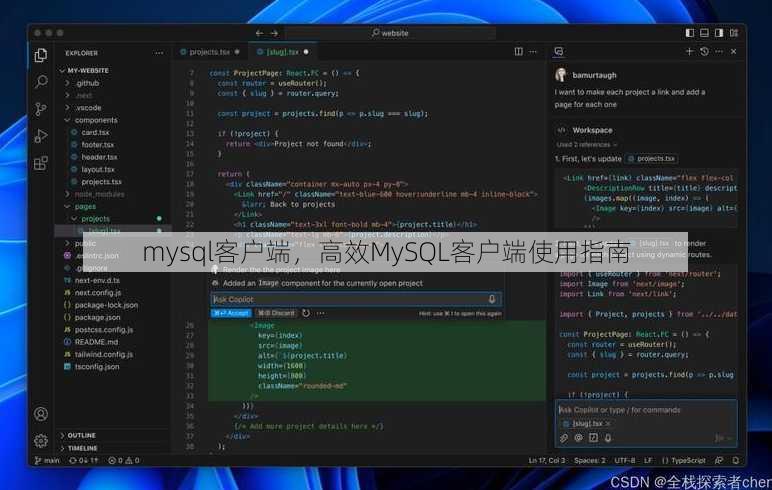Expand the Used 2 references list
This screenshot has height=490, width=772.
click(586, 145)
